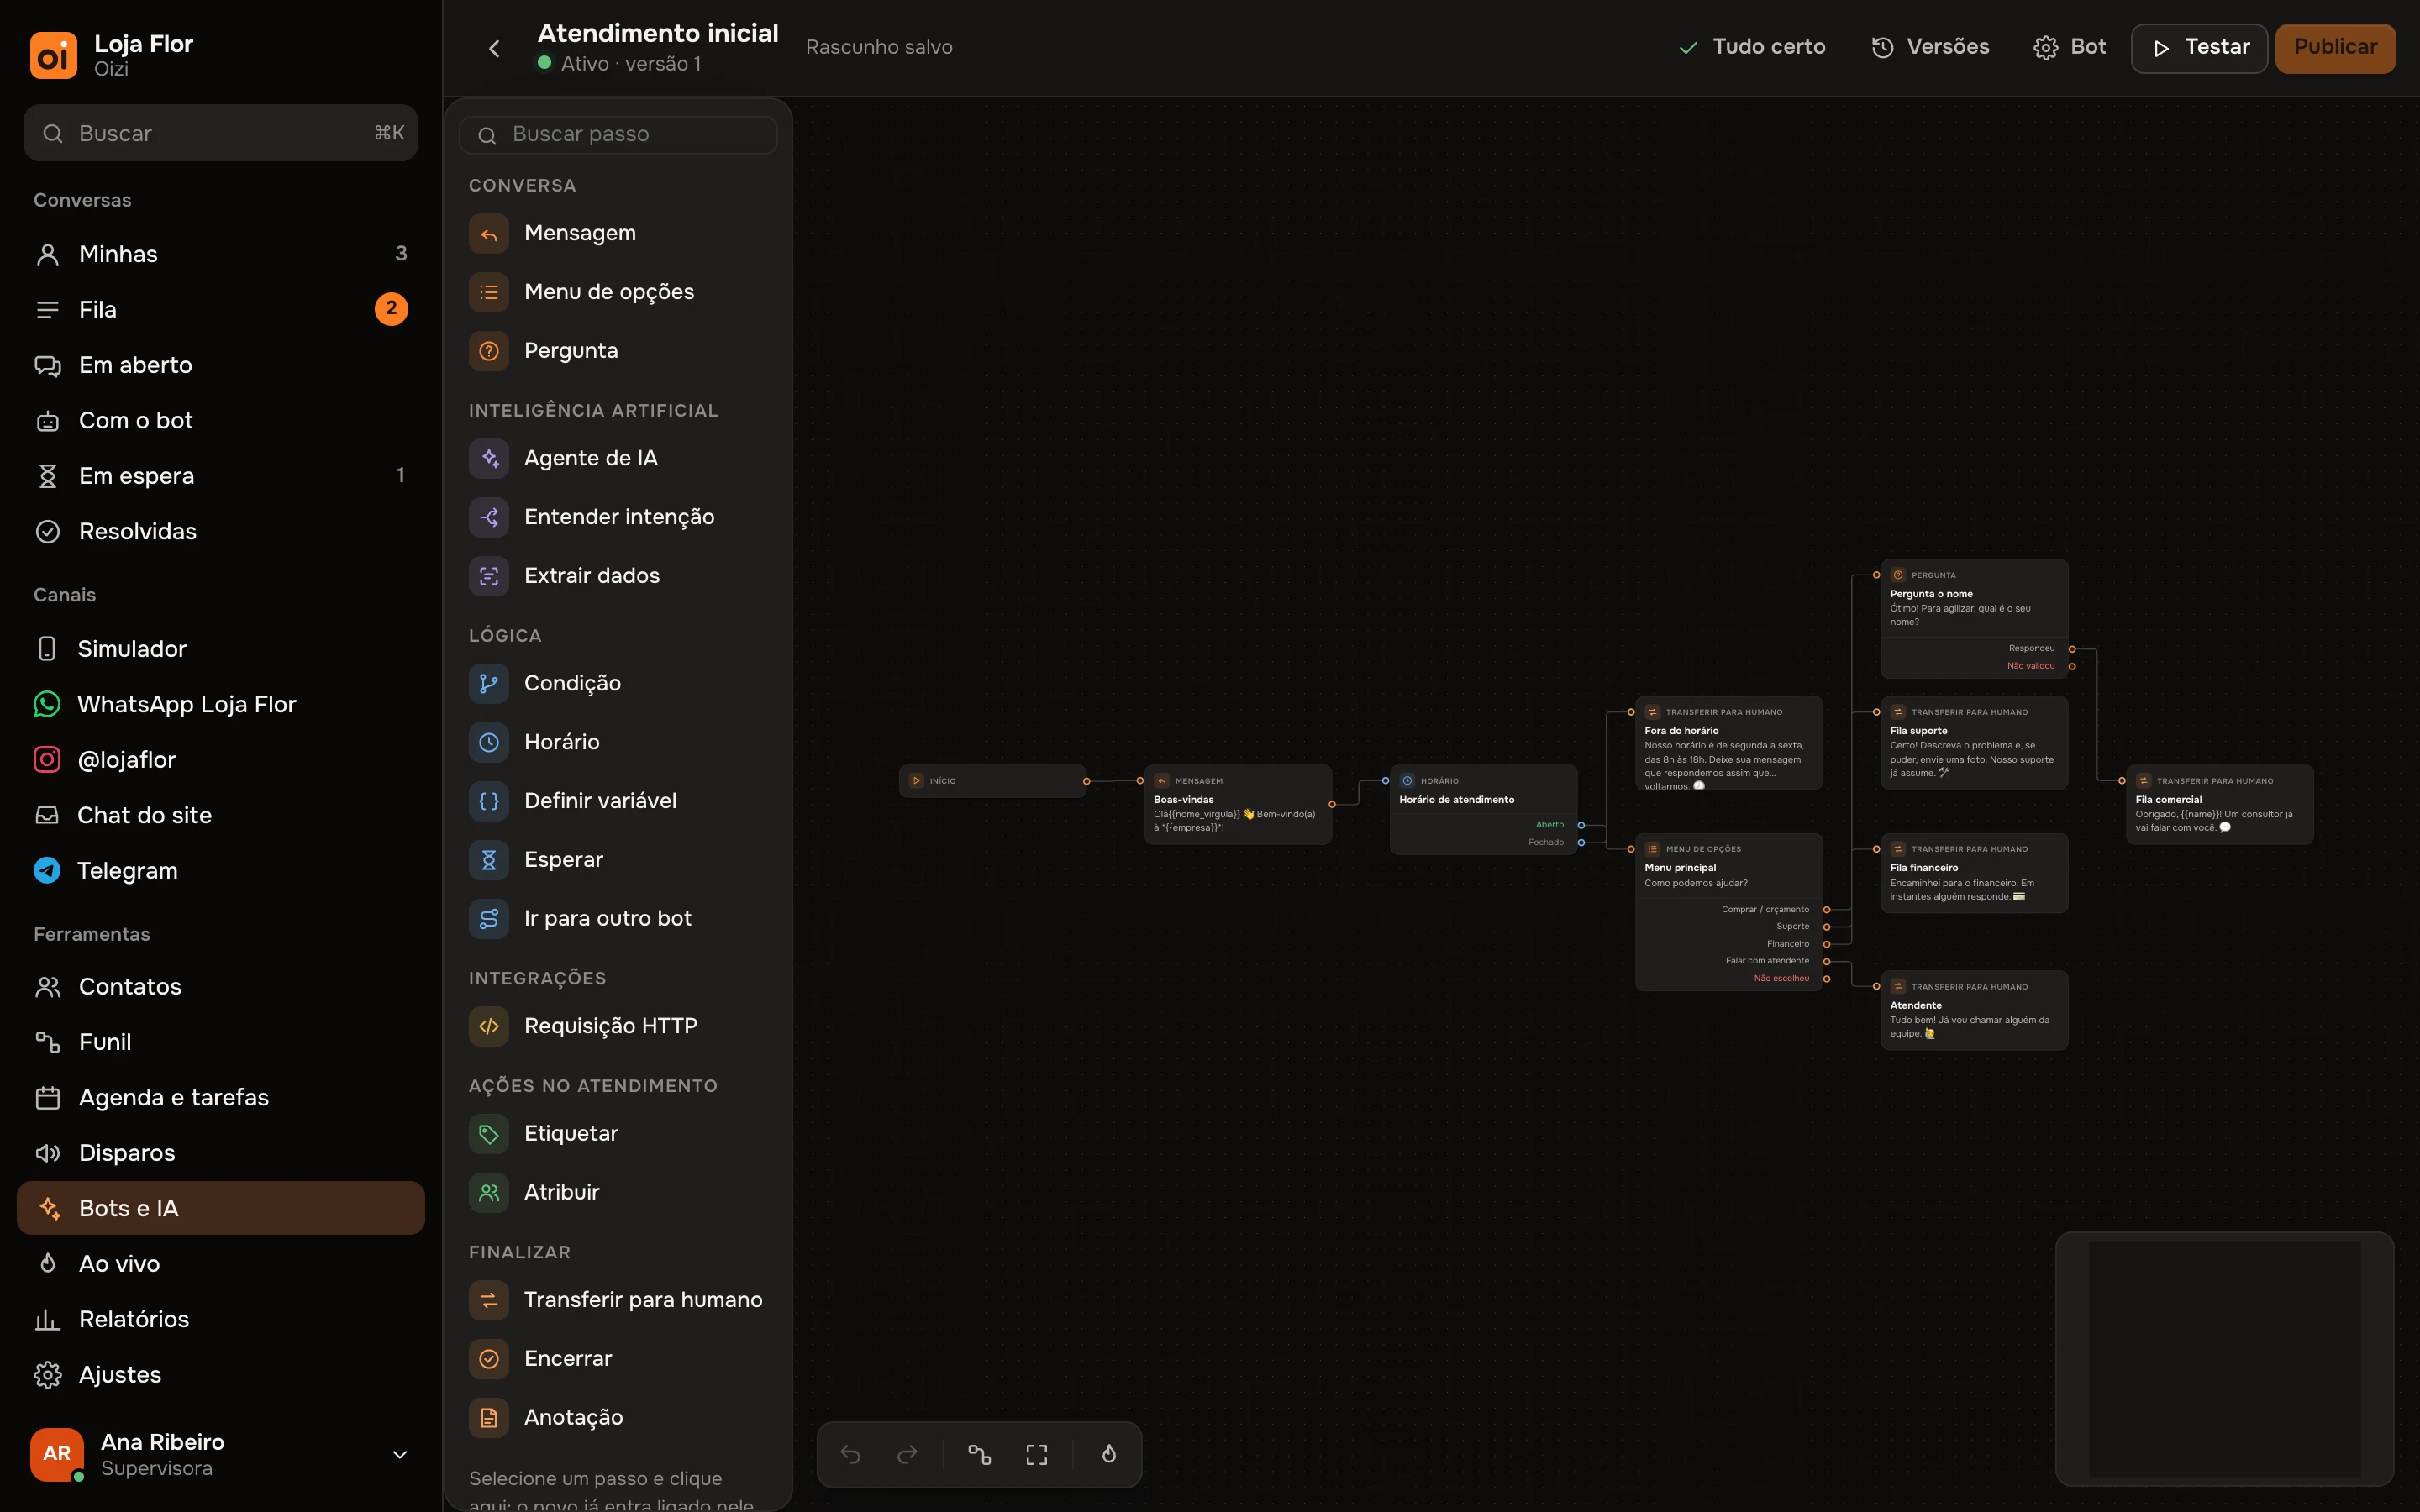Focus the Buscar passo search field
This screenshot has height=1512, width=2420.
click(618, 135)
